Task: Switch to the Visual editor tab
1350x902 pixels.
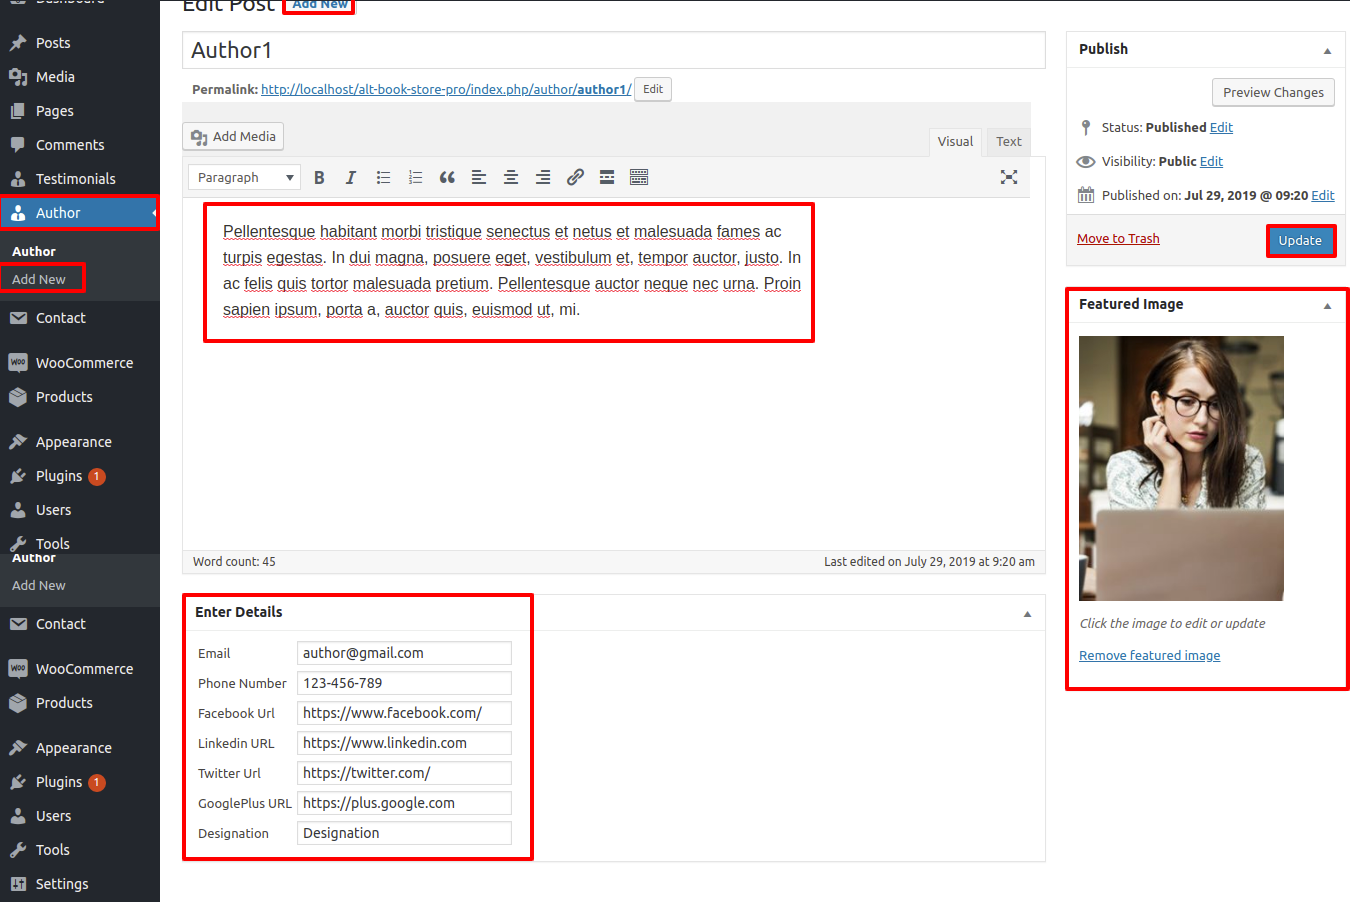Action: (955, 142)
